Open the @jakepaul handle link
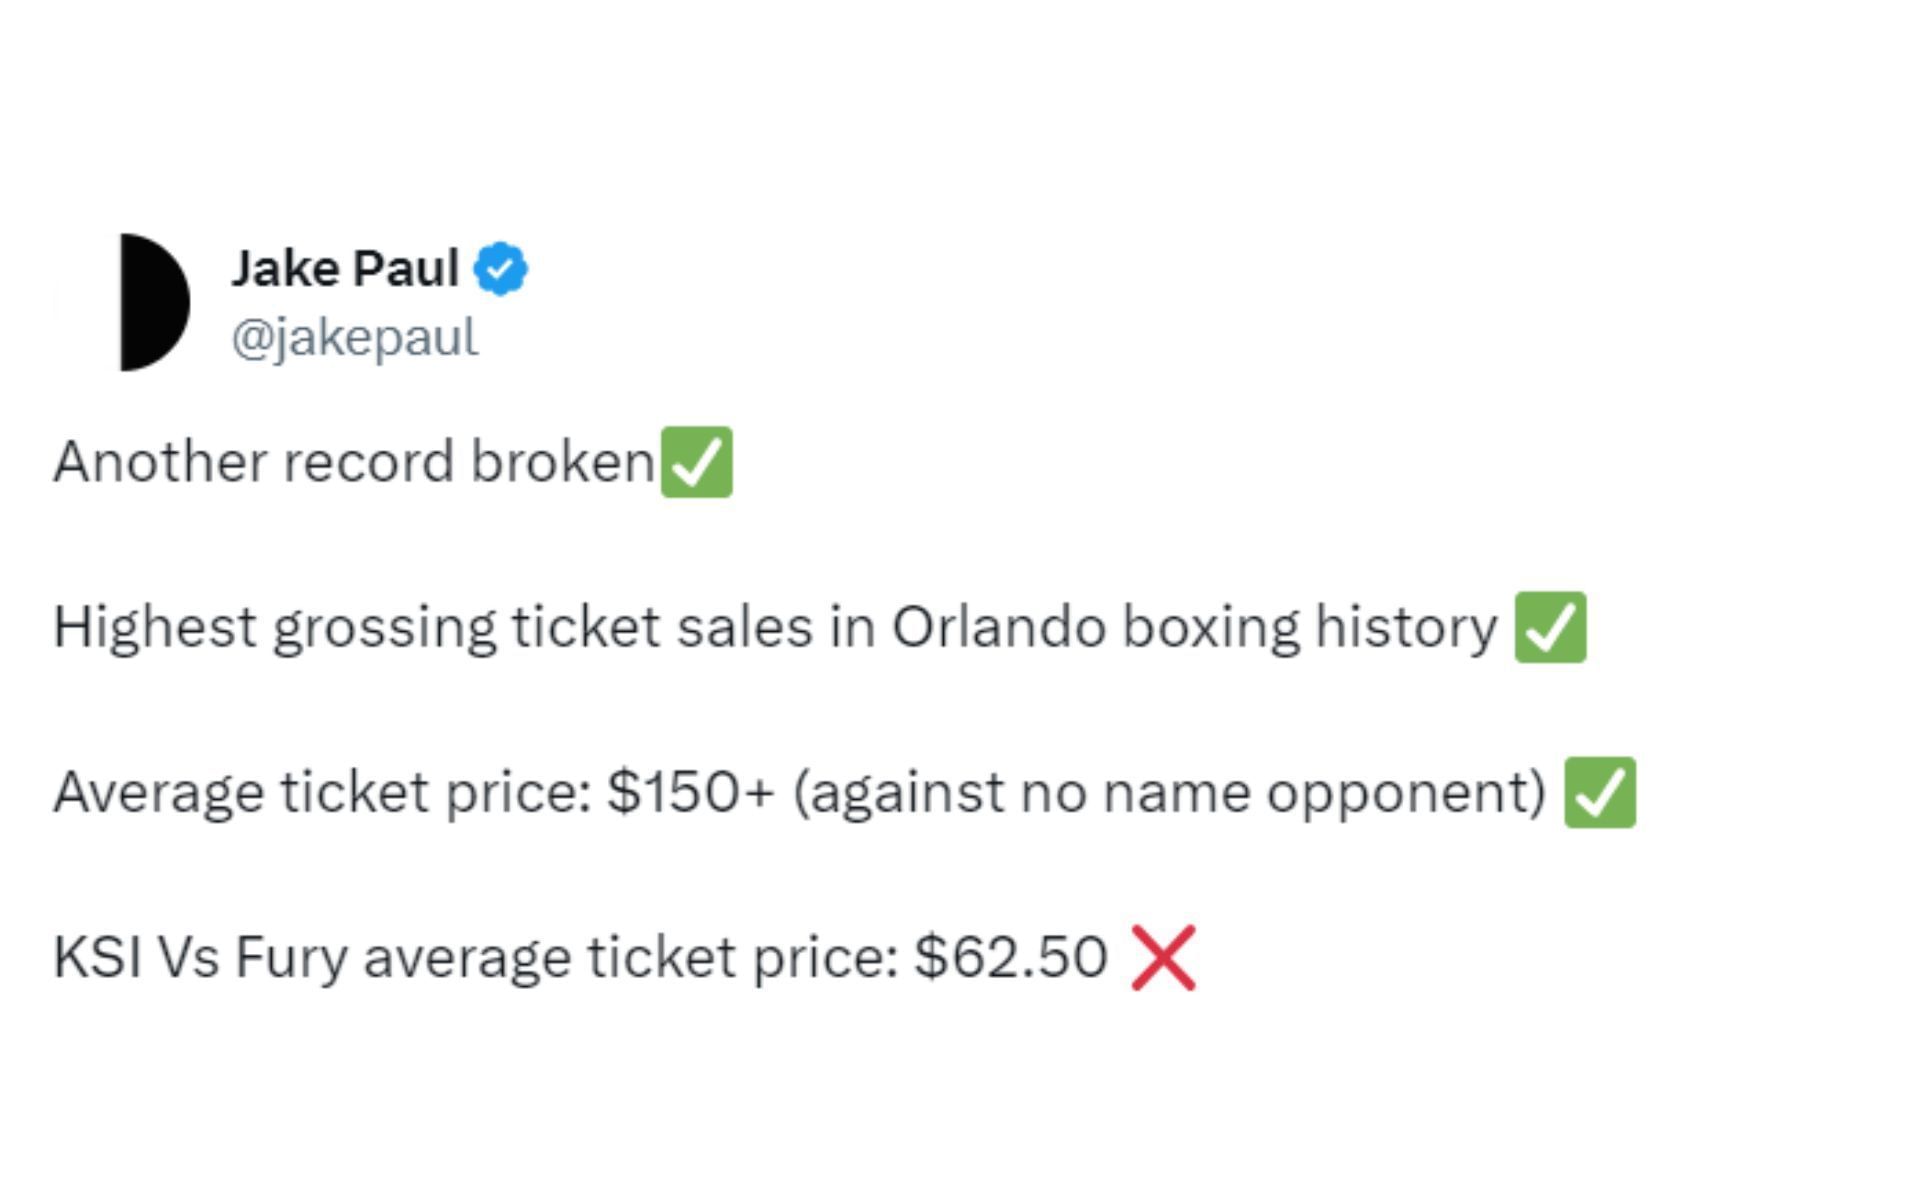The height and width of the screenshot is (1200, 1920). tap(354, 337)
